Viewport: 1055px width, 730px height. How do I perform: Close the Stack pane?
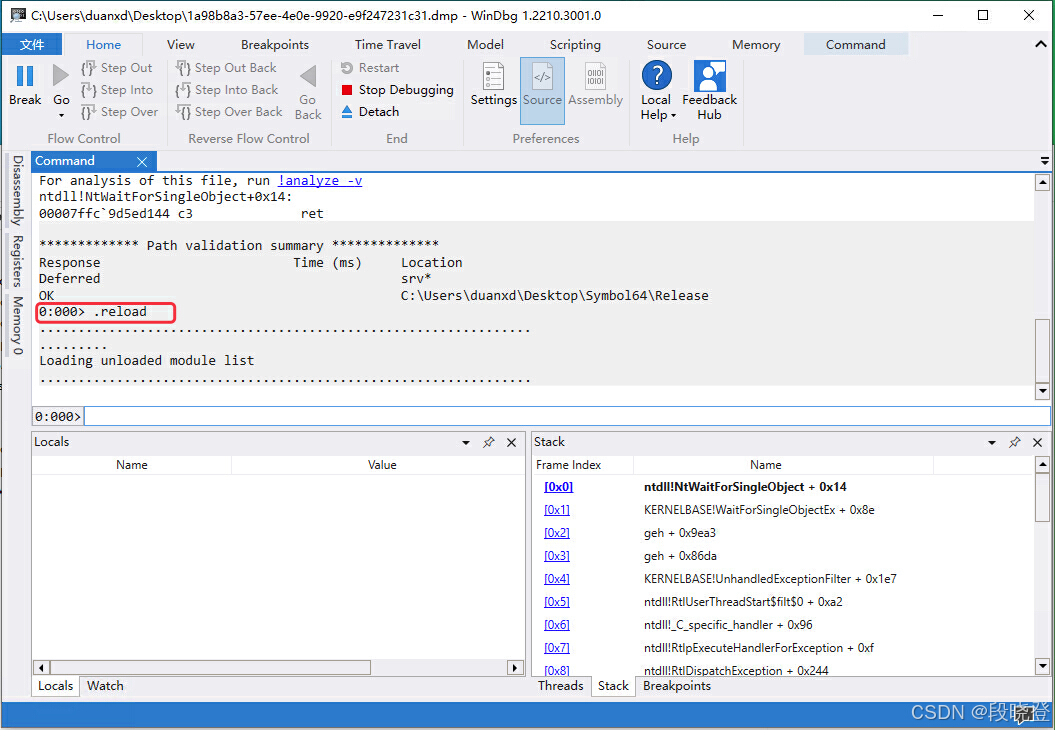click(1038, 442)
